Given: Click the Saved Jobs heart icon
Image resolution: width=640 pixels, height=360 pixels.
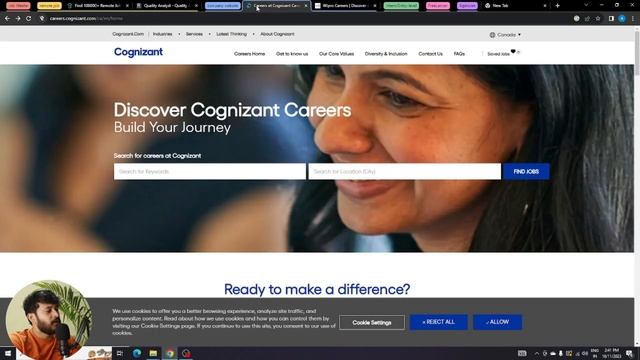Looking at the screenshot, I should point(513,51).
